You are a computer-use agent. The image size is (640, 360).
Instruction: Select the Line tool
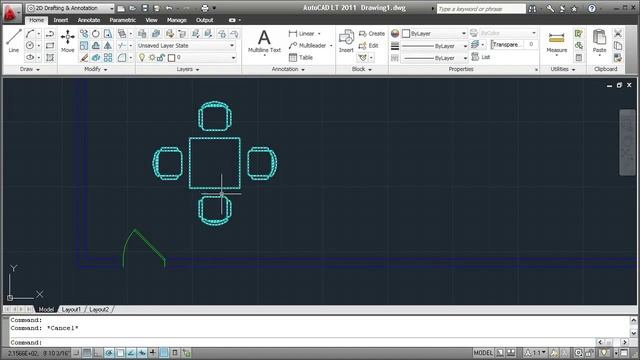(x=13, y=41)
